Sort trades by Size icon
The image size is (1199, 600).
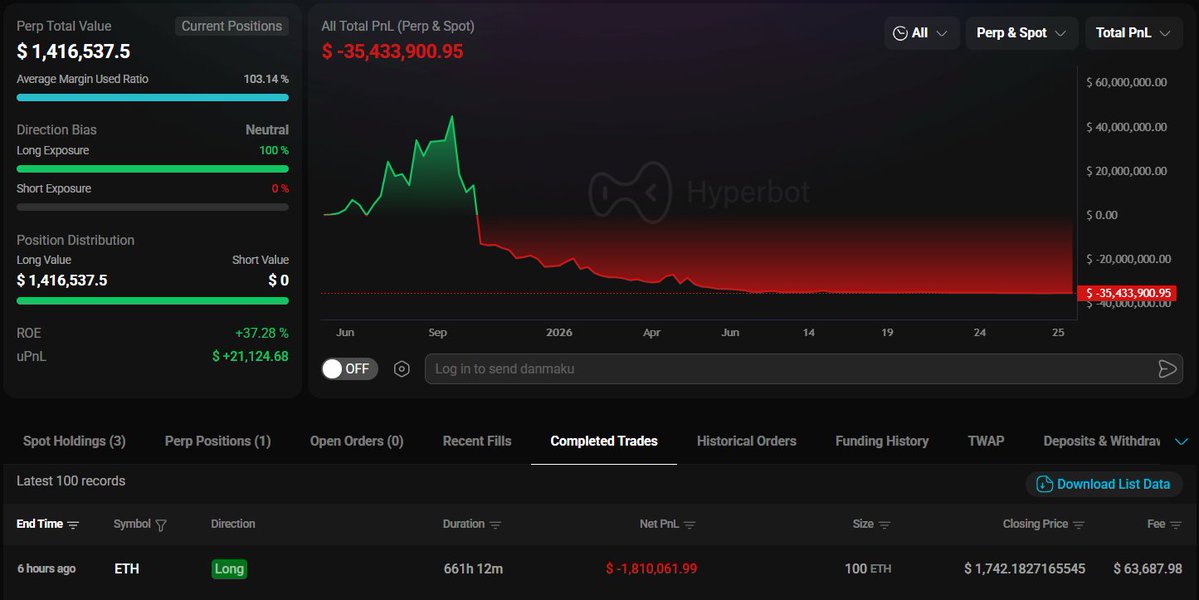tap(884, 525)
